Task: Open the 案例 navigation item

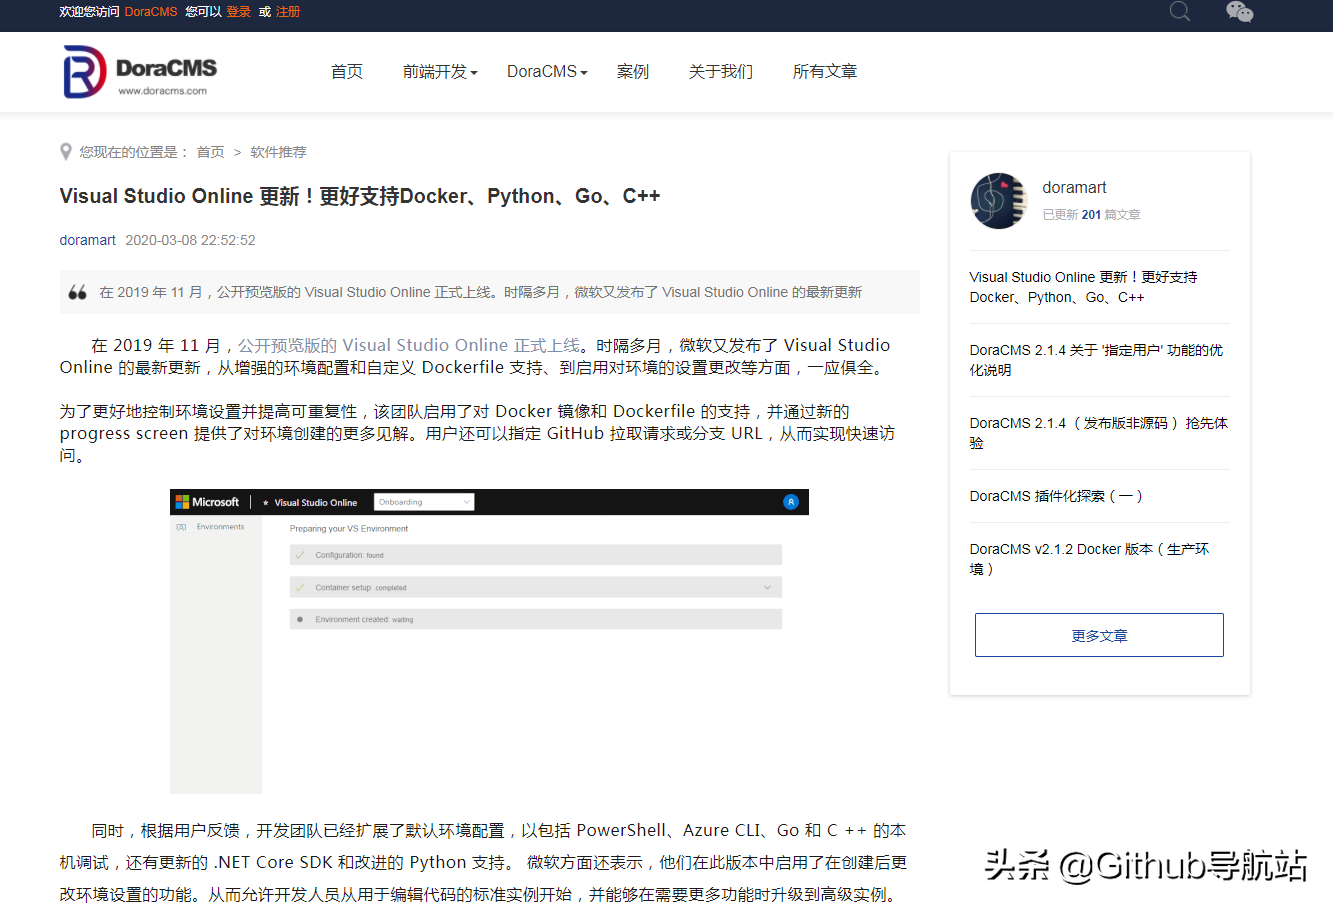Action: coord(633,72)
